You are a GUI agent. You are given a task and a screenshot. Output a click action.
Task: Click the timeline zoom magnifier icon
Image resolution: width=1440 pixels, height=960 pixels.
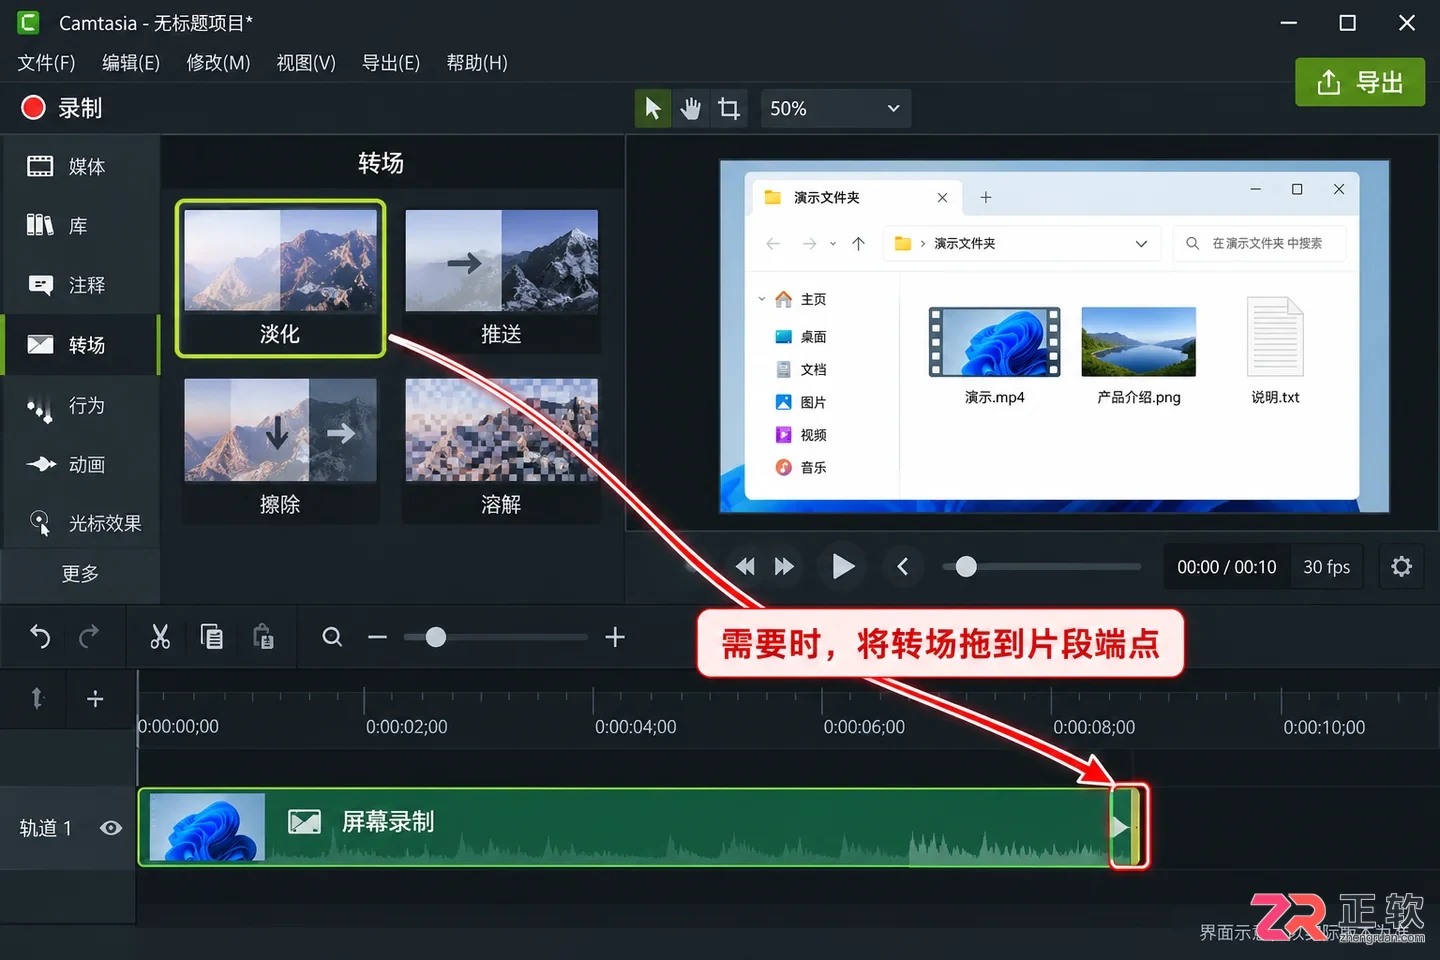[332, 637]
